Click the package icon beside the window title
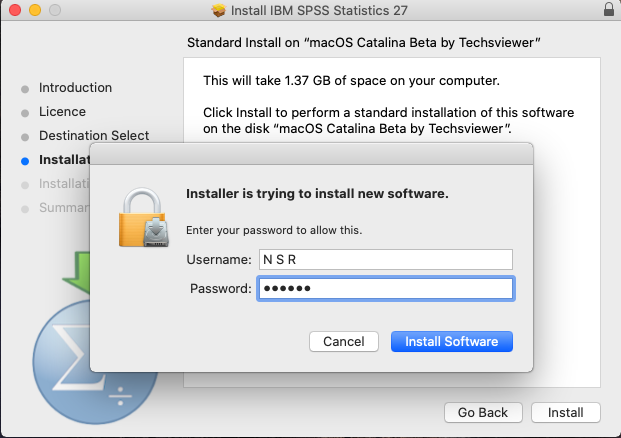 (x=219, y=10)
